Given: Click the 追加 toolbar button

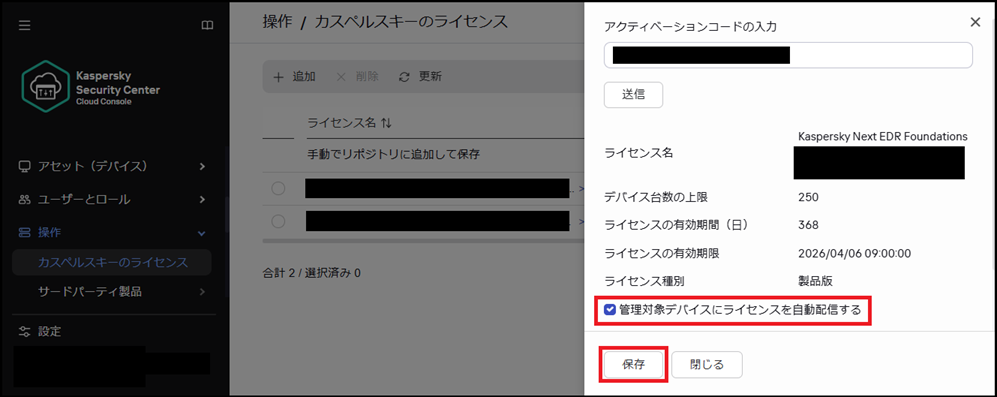Looking at the screenshot, I should coord(294,77).
